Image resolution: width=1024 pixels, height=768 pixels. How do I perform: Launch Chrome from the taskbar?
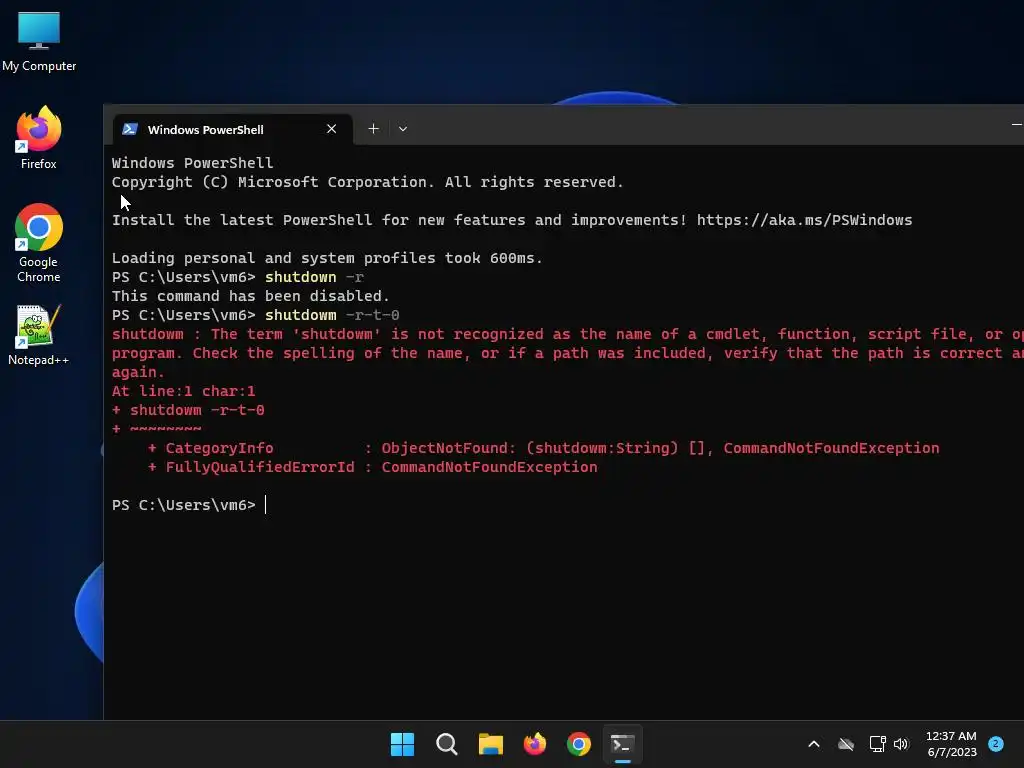(579, 744)
